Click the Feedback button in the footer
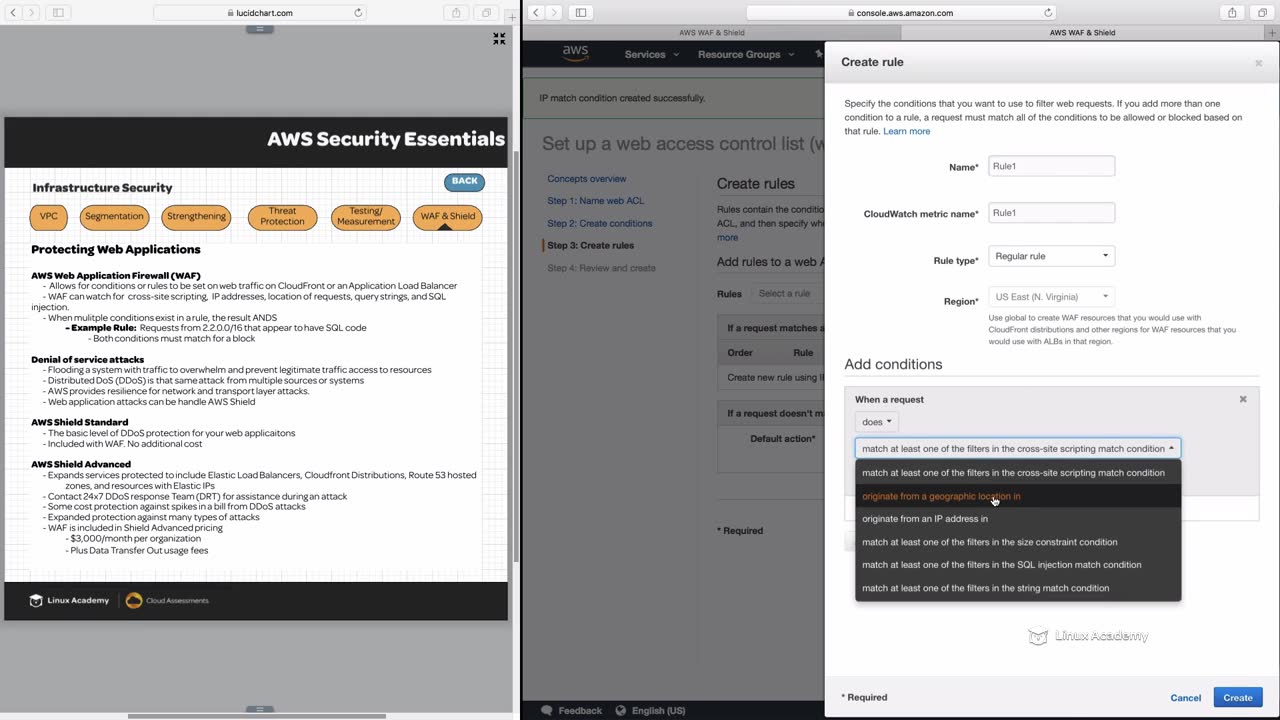 coord(572,711)
